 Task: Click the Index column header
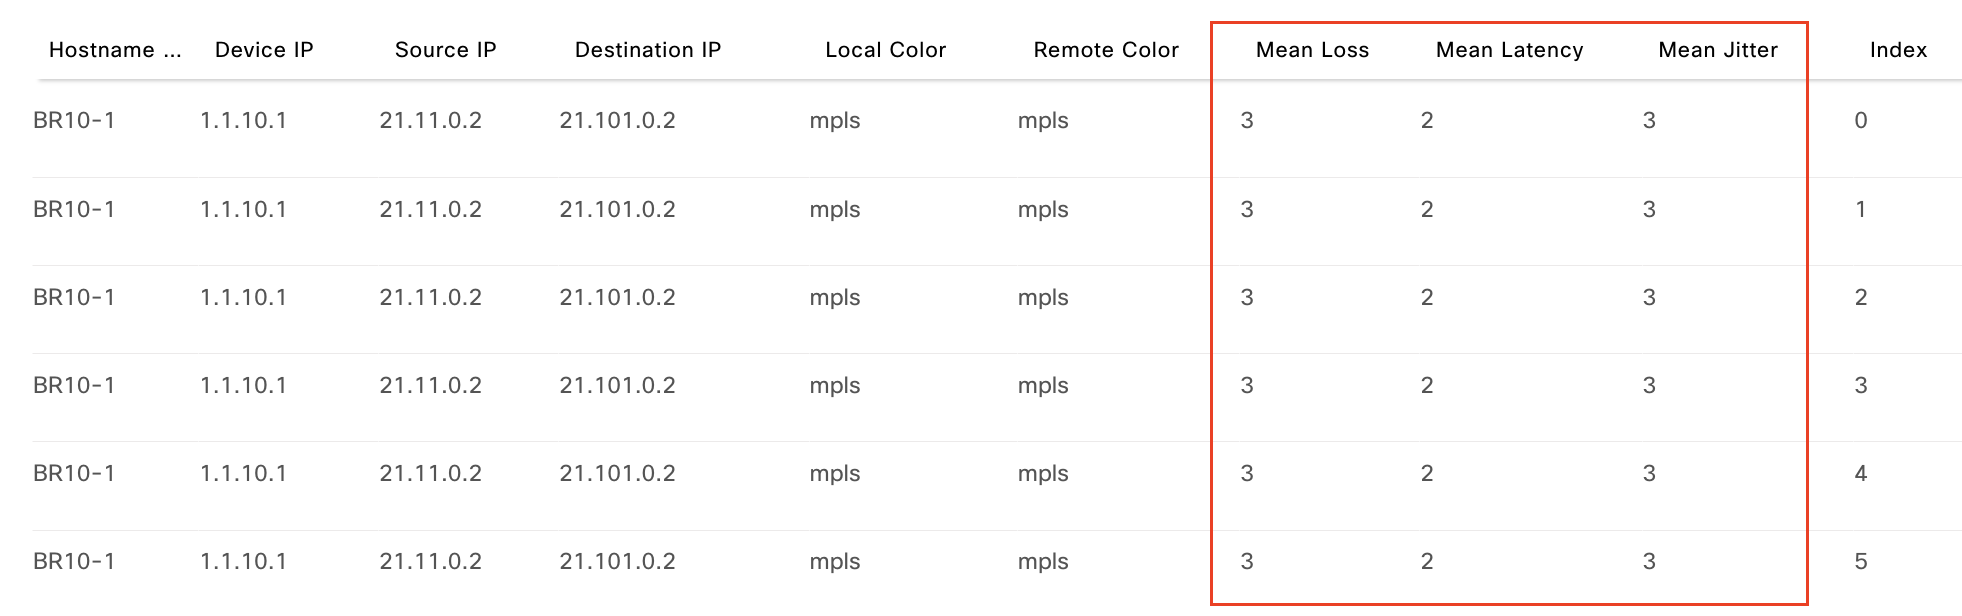tap(1898, 50)
